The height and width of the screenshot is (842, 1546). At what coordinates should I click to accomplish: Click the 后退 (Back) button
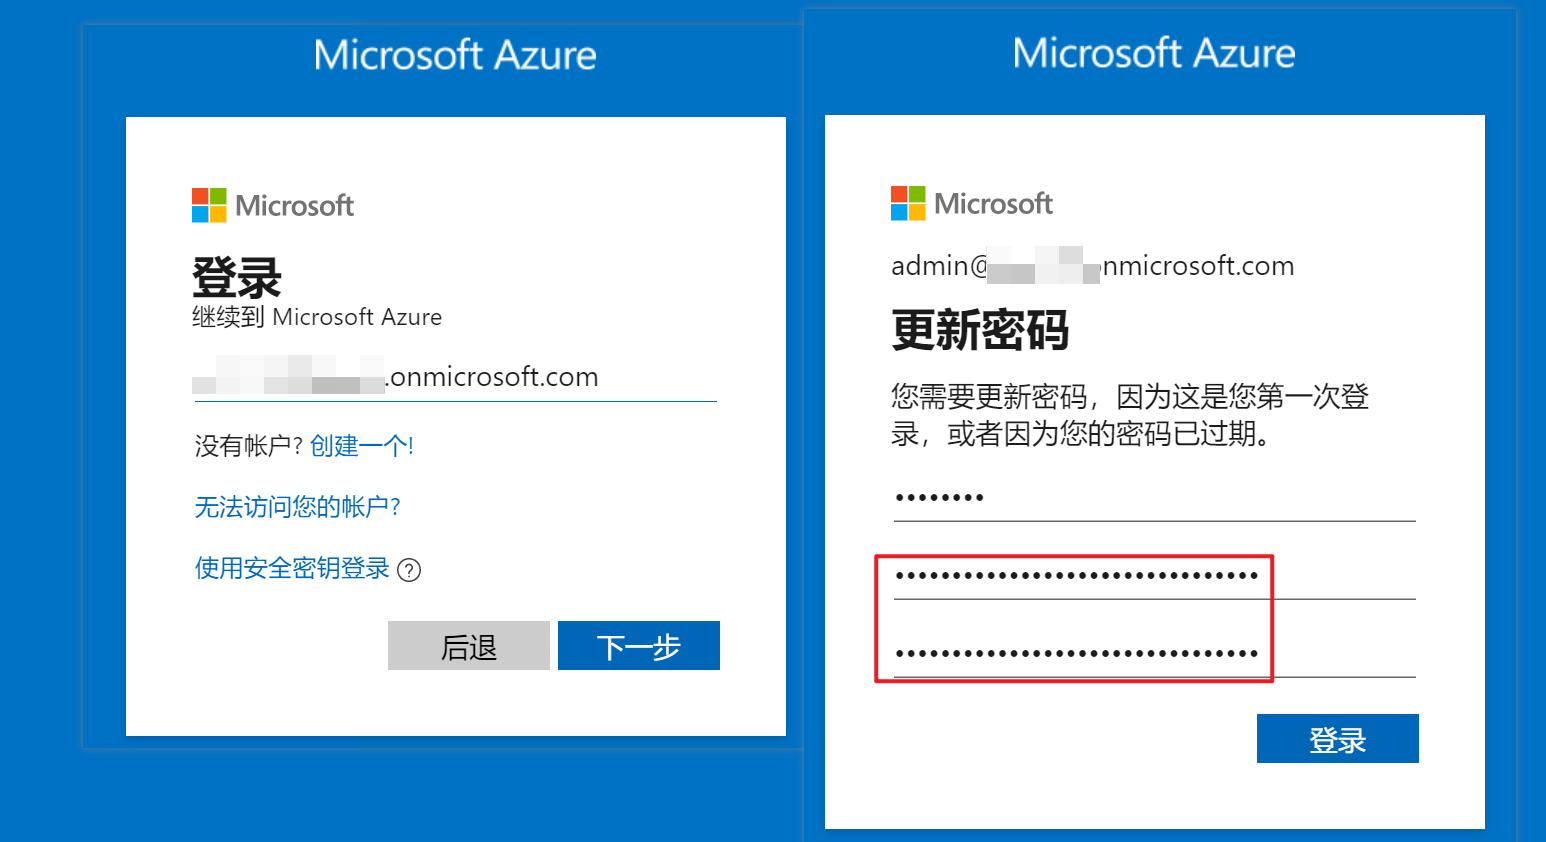coord(469,646)
